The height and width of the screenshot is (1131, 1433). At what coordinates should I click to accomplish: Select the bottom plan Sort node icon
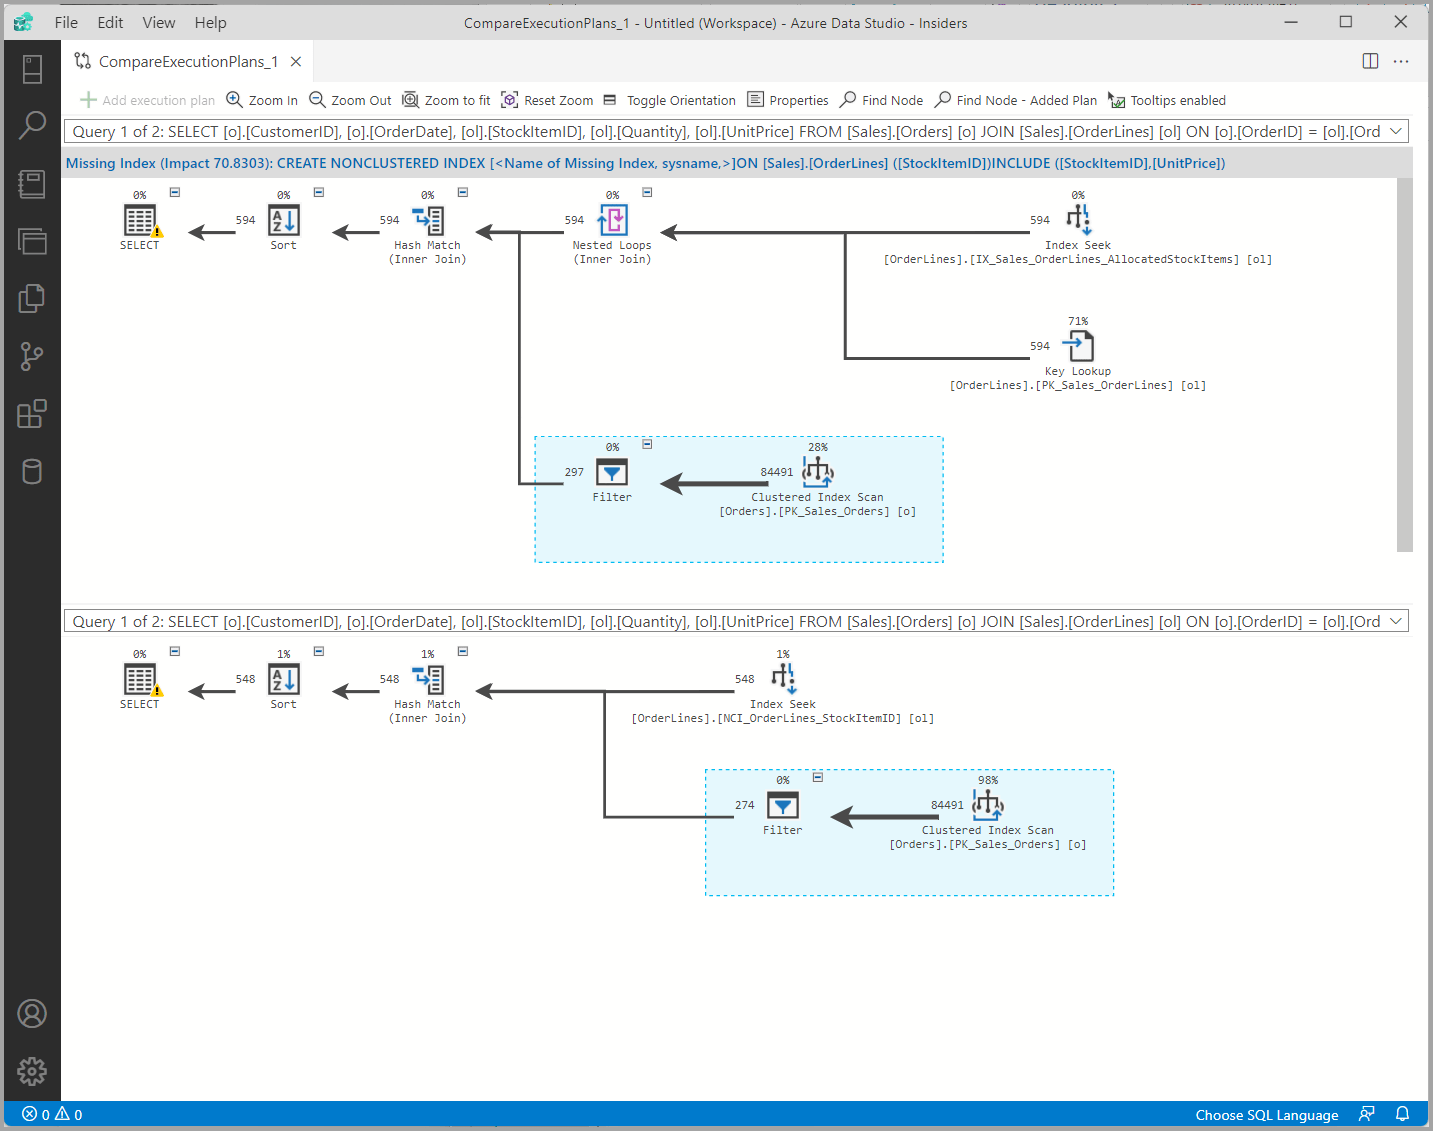[x=284, y=679]
